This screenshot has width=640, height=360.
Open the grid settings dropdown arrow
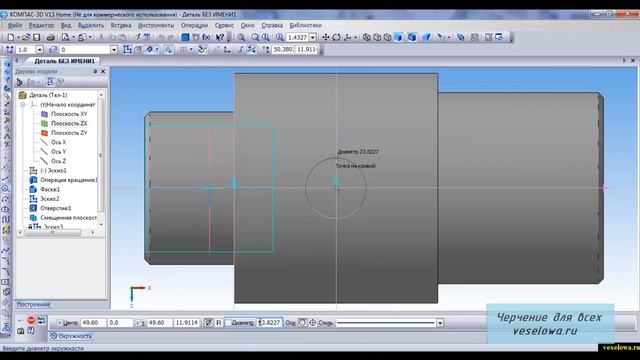click(x=191, y=49)
